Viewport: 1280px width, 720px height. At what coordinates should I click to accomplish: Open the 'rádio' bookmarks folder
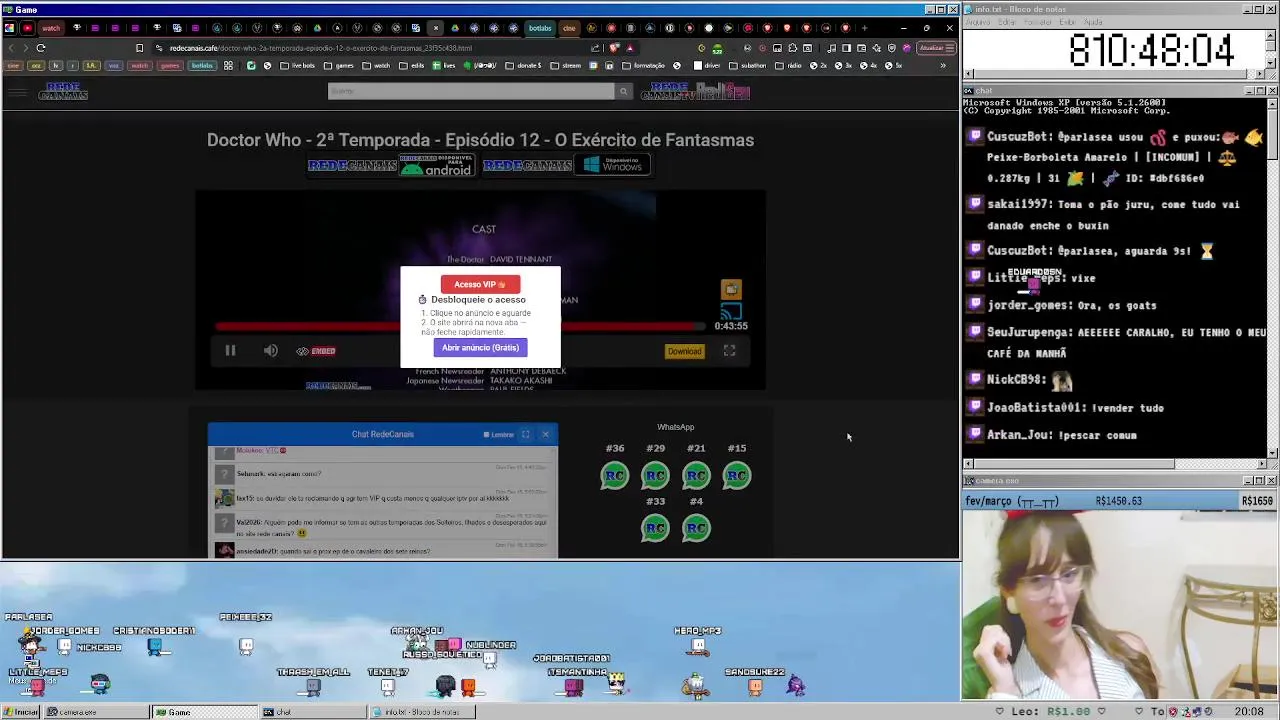789,66
